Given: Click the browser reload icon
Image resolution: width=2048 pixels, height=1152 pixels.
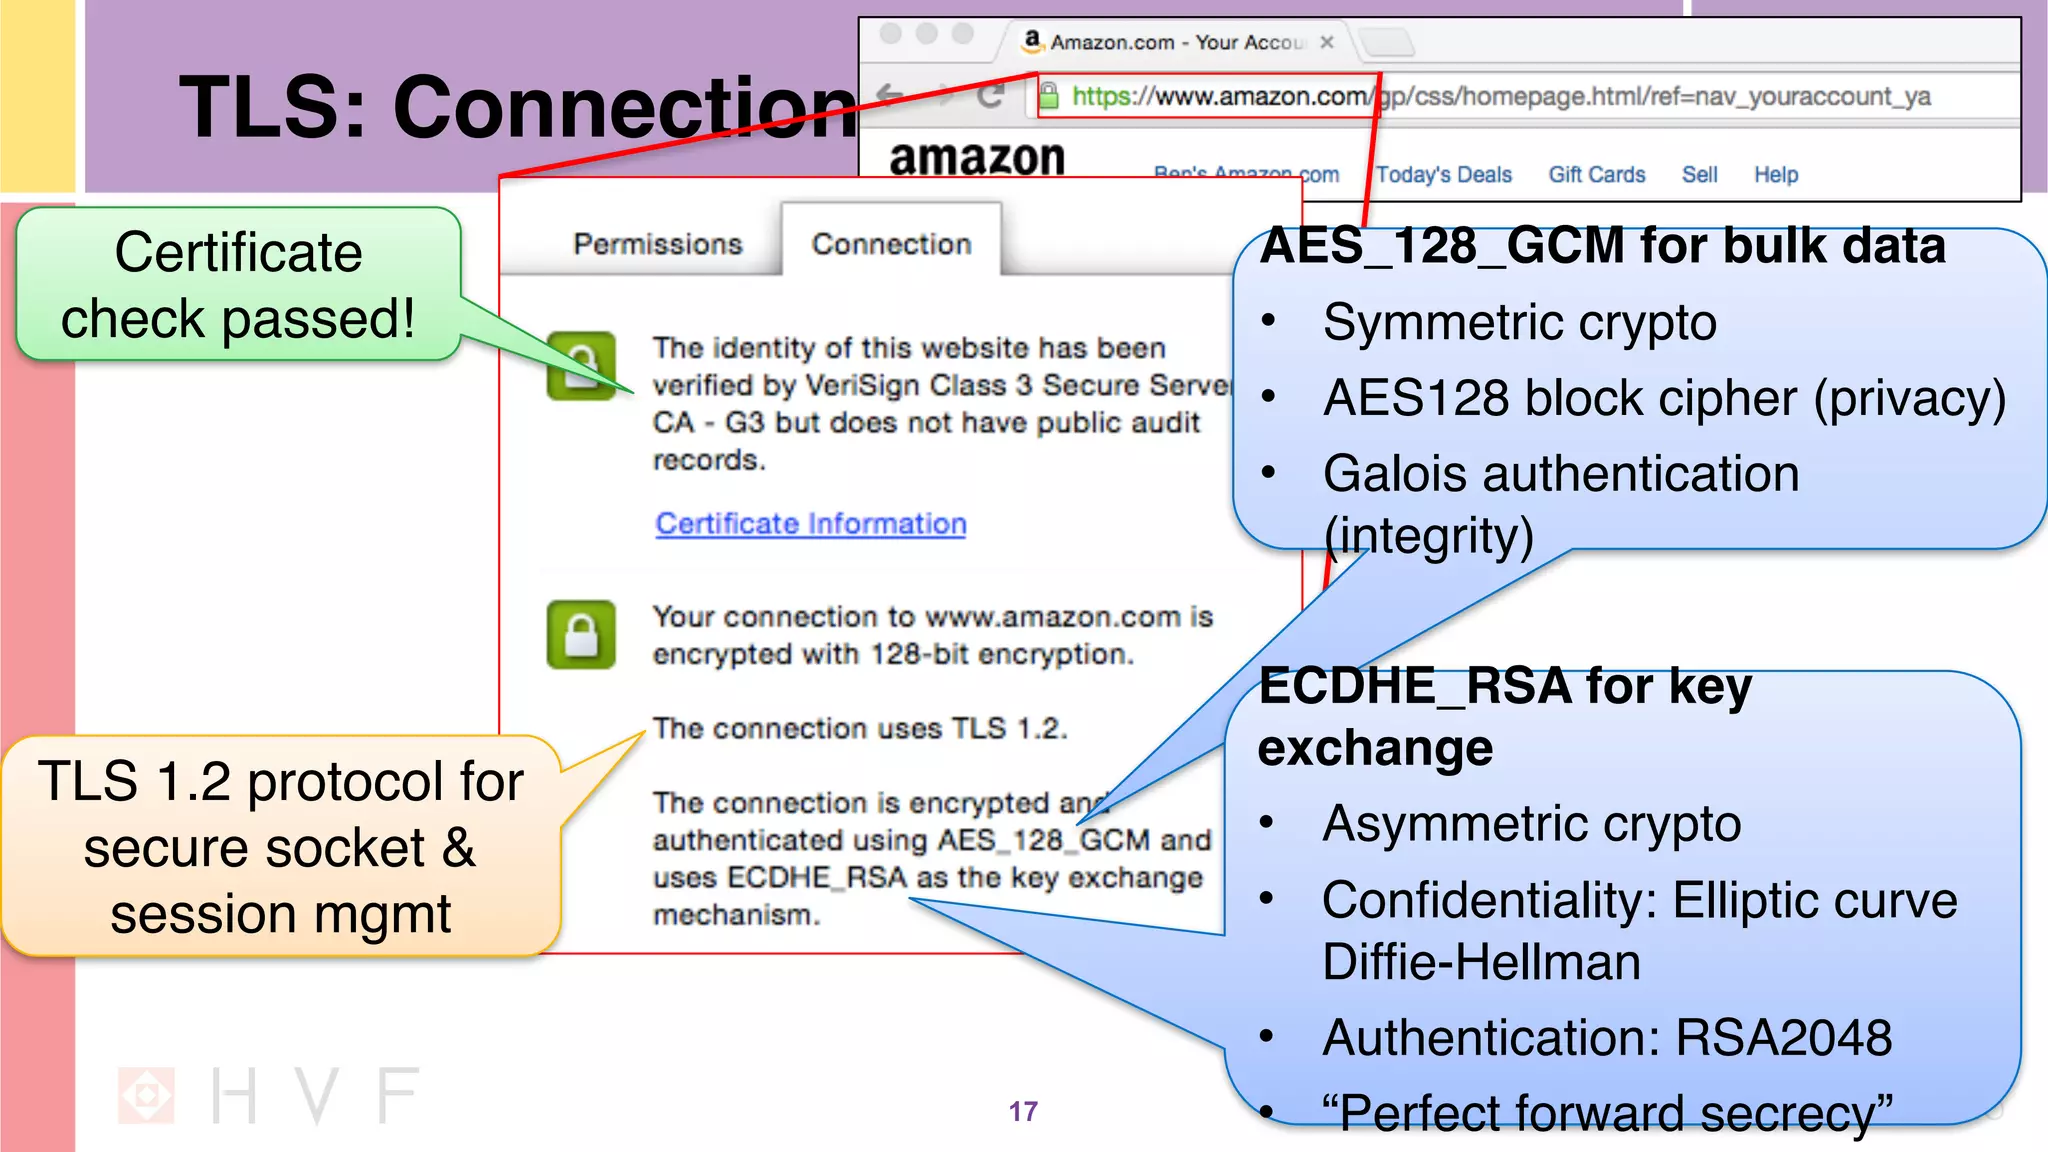Looking at the screenshot, I should [x=990, y=96].
